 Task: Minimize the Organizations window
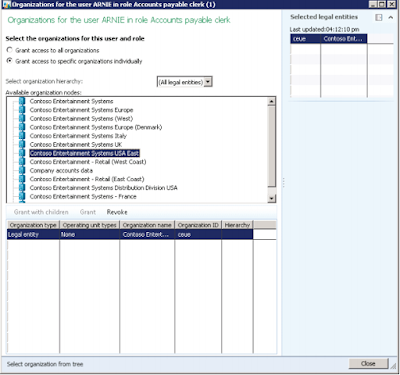click(373, 4)
